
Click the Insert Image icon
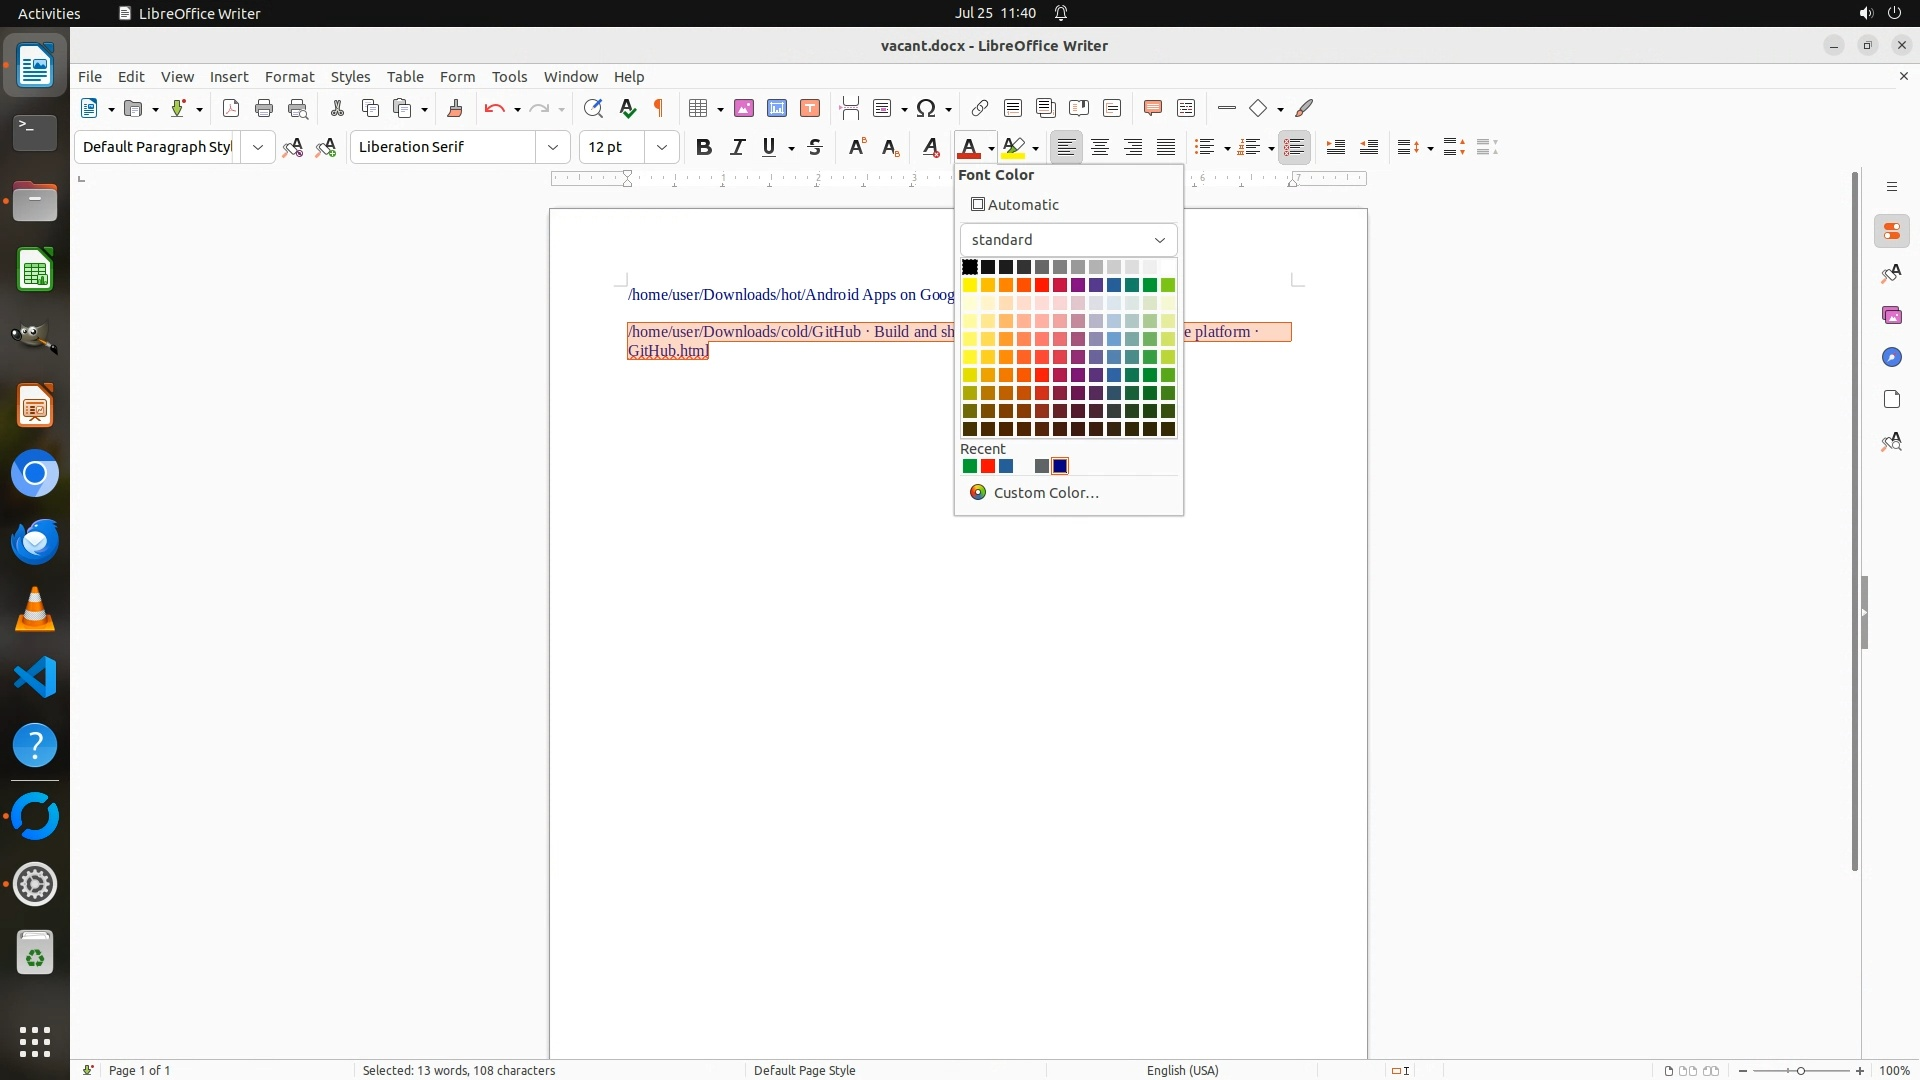[x=743, y=108]
